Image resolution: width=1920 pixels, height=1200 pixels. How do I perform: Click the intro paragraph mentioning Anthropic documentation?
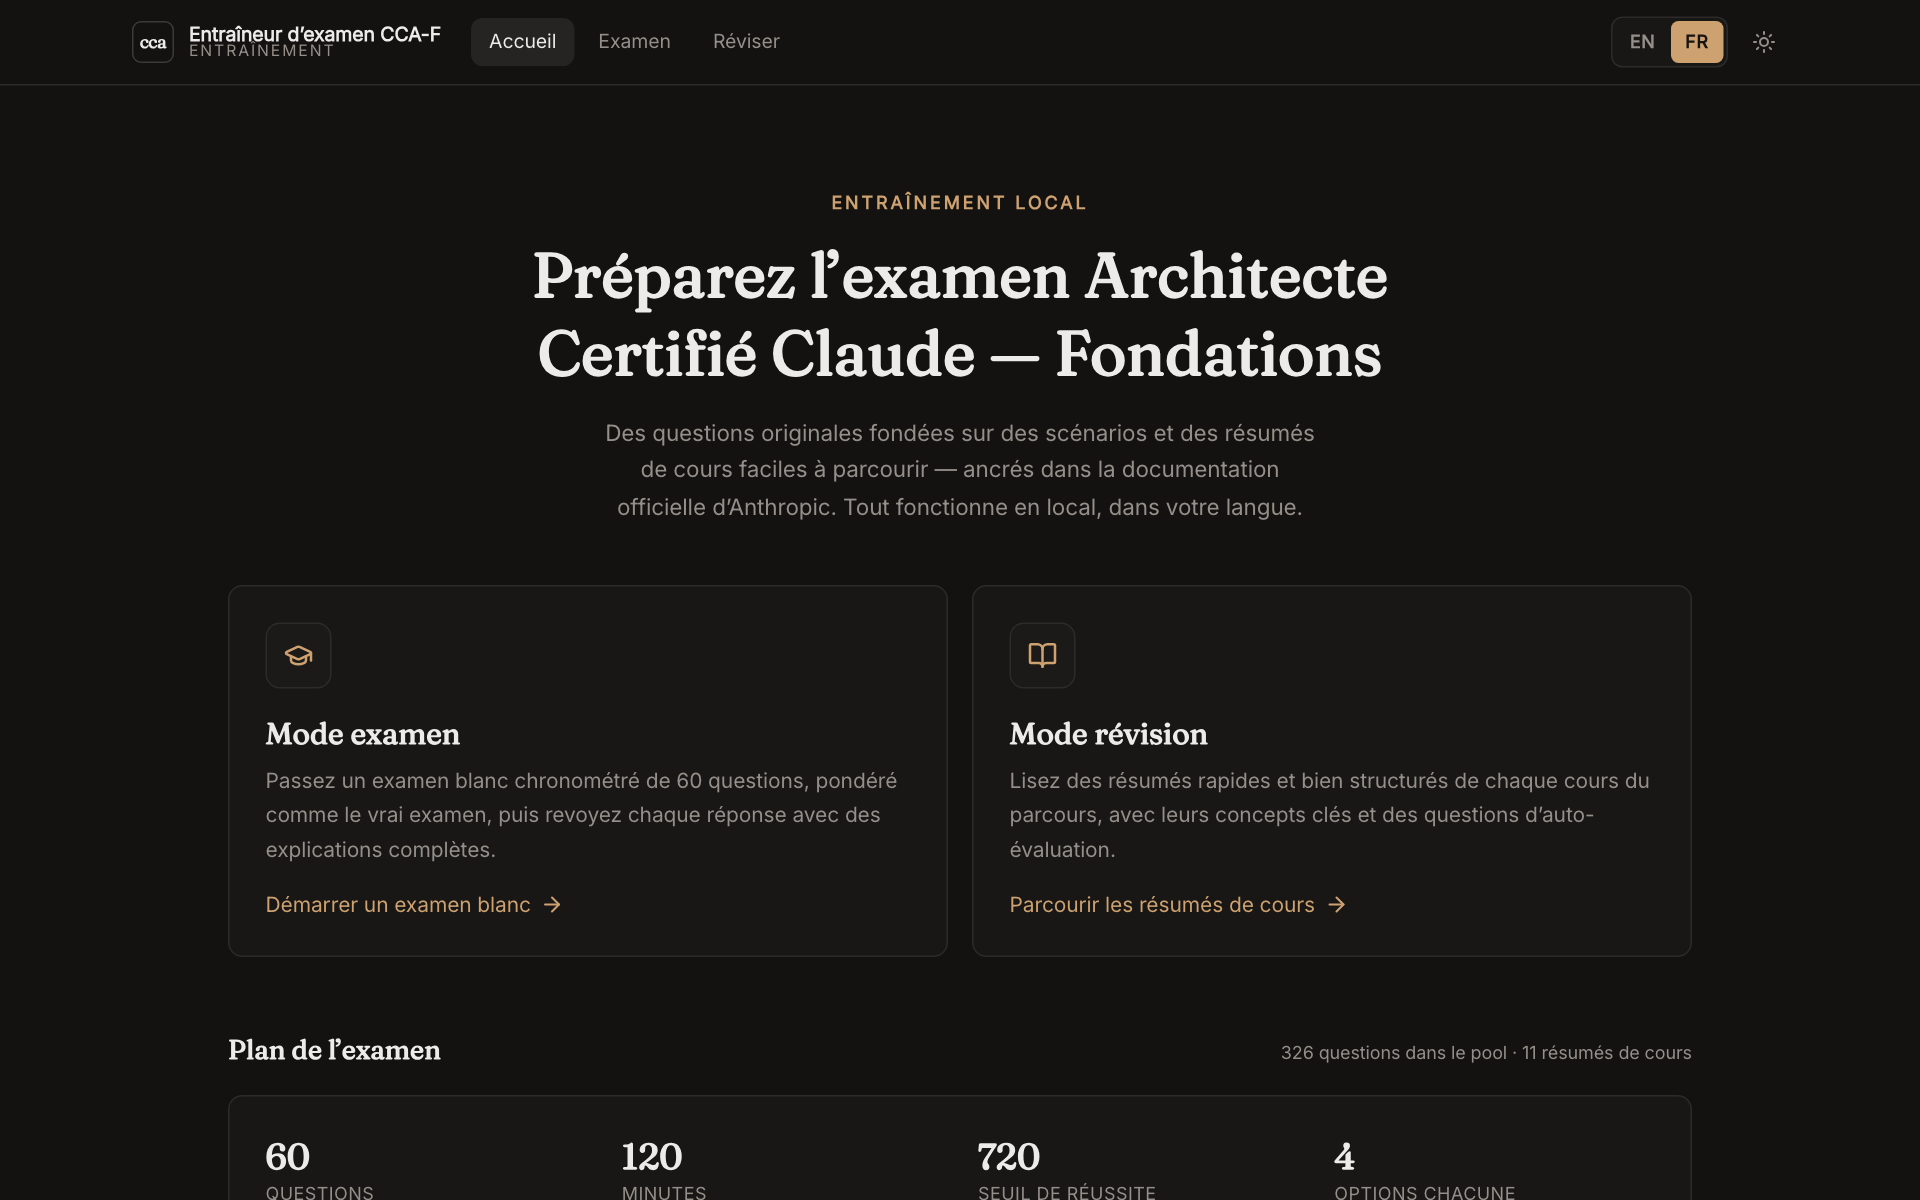point(960,470)
